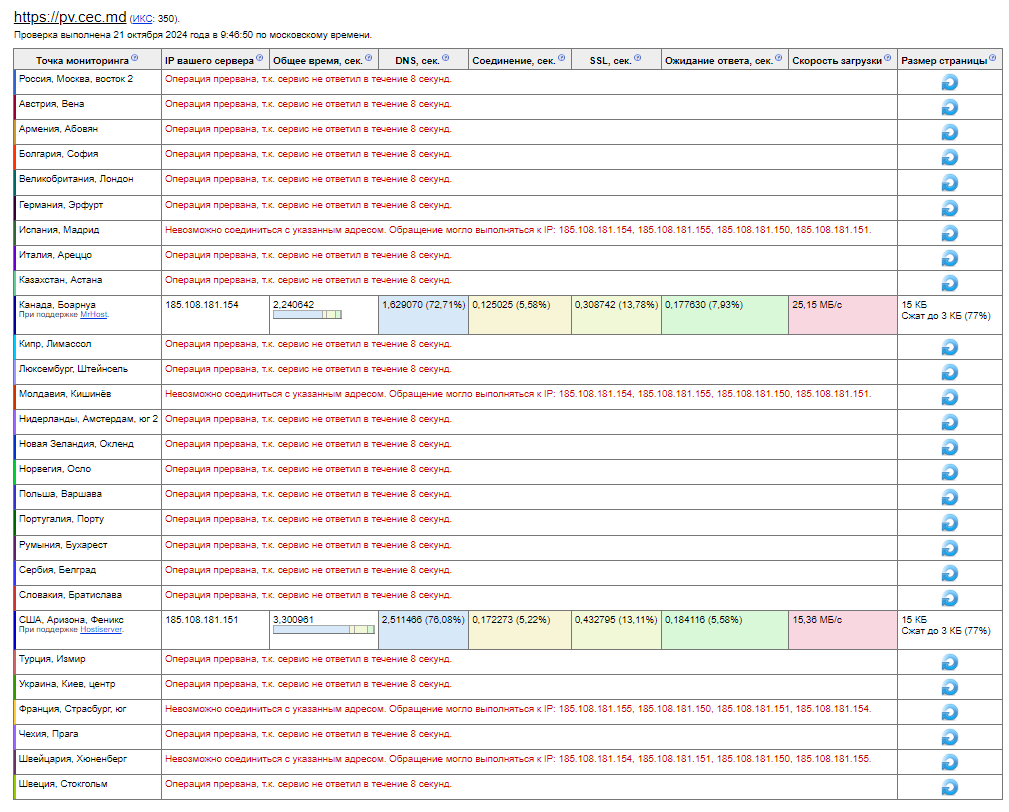This screenshot has width=1009, height=812.
Task: Open the ИКС link in header
Action: [x=142, y=19]
